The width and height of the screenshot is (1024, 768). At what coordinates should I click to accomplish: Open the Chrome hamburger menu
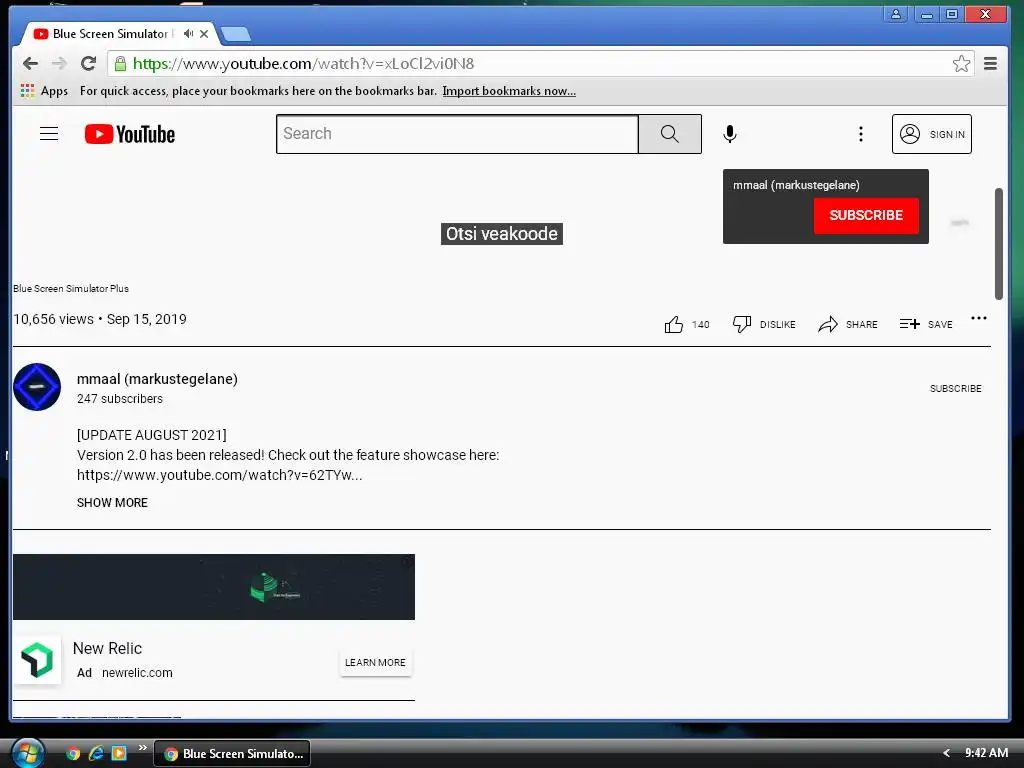(x=990, y=63)
